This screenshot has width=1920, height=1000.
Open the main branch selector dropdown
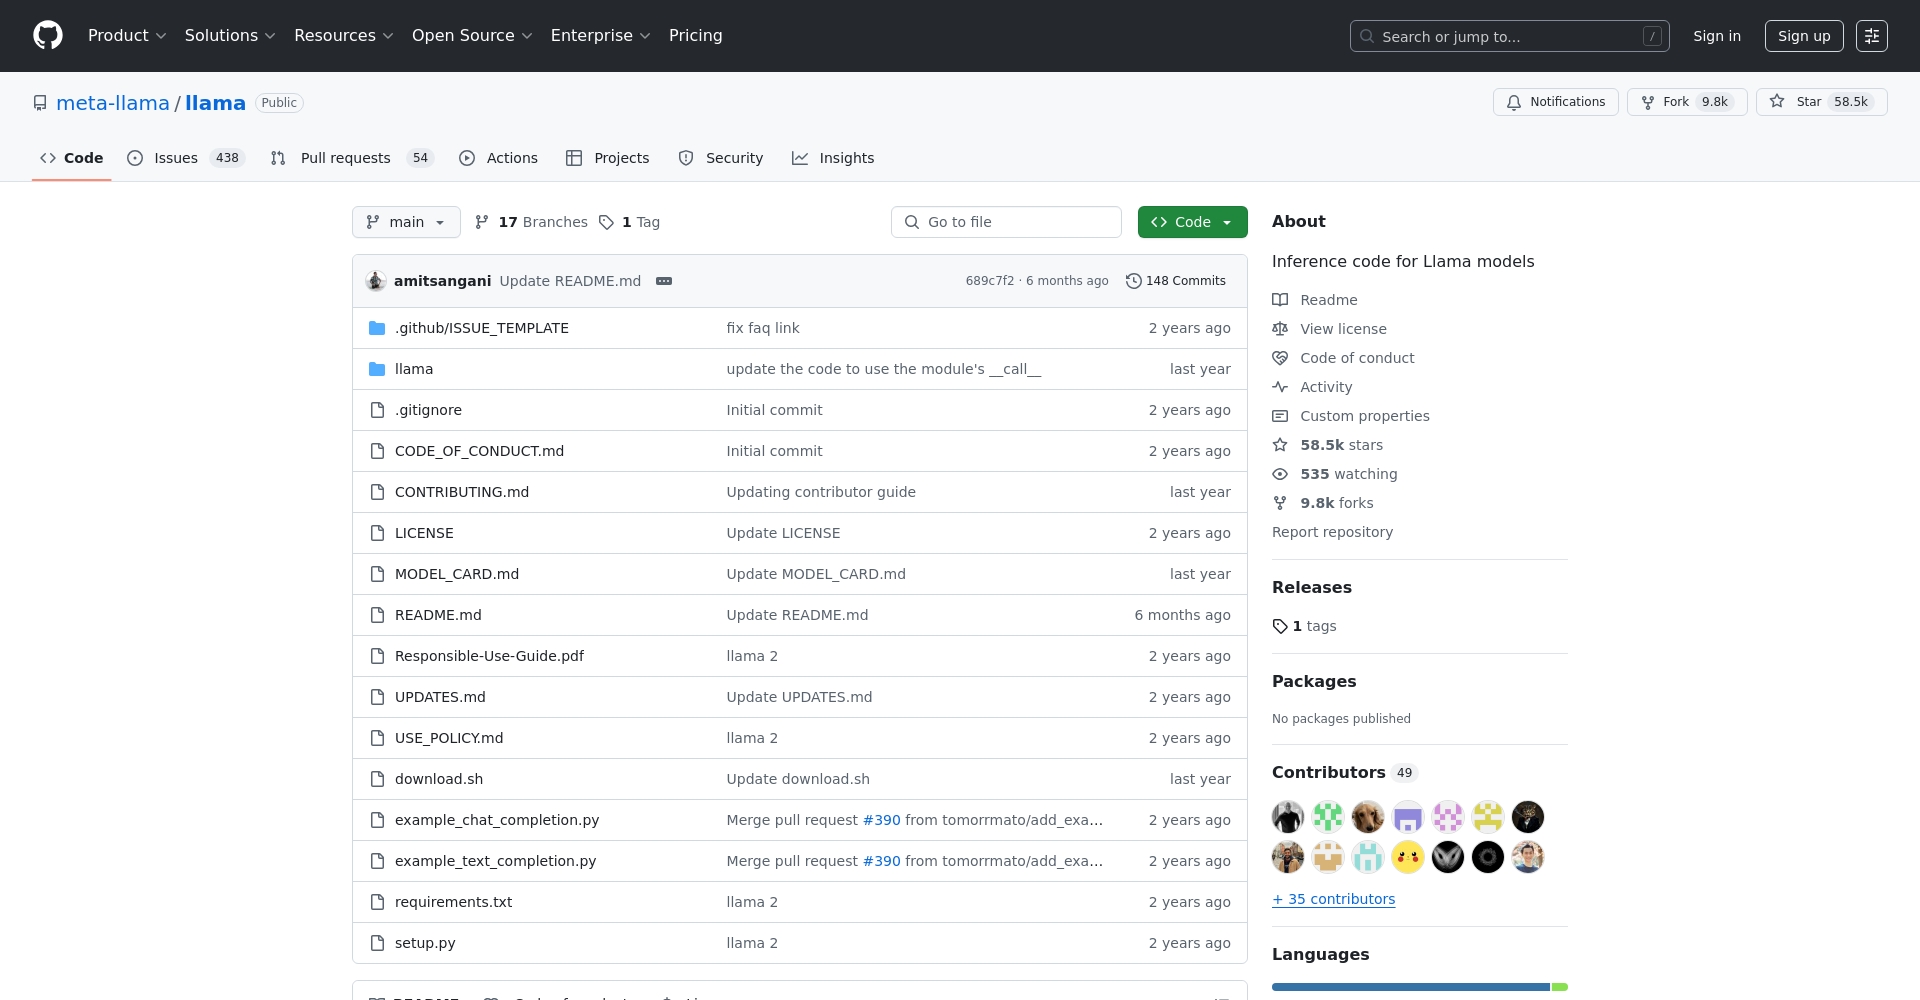[406, 222]
